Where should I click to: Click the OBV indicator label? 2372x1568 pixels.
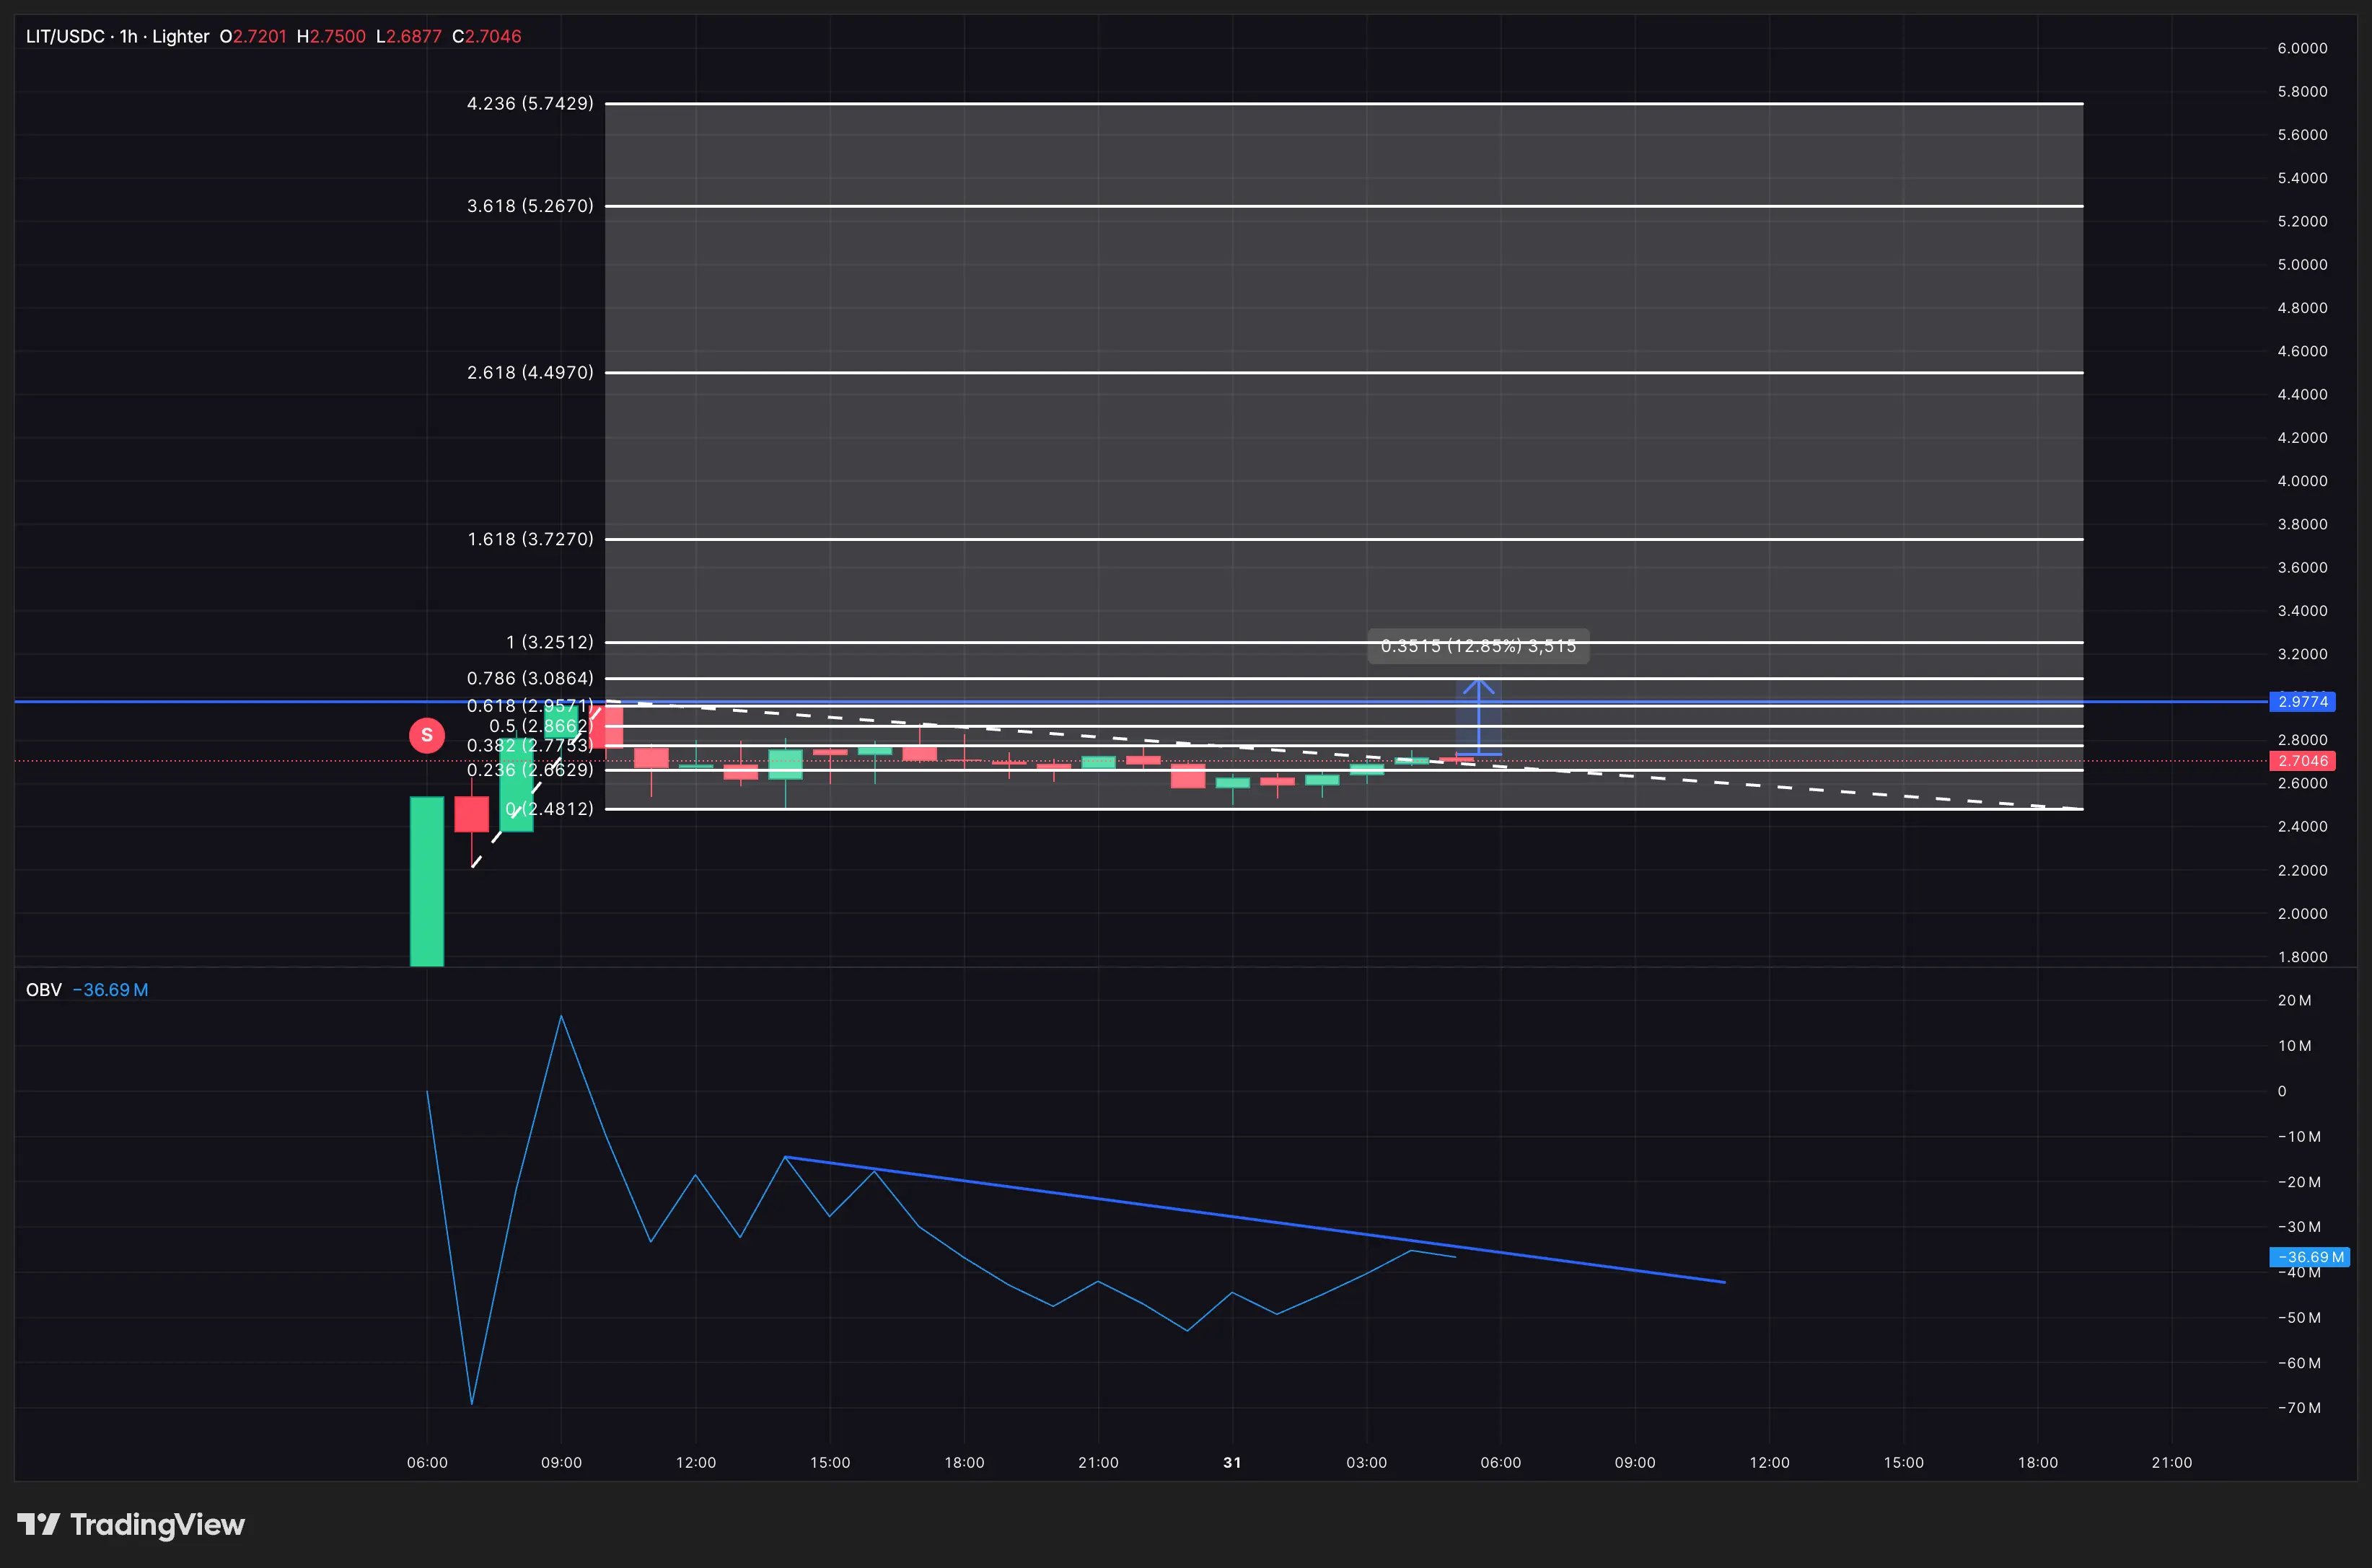pyautogui.click(x=44, y=990)
